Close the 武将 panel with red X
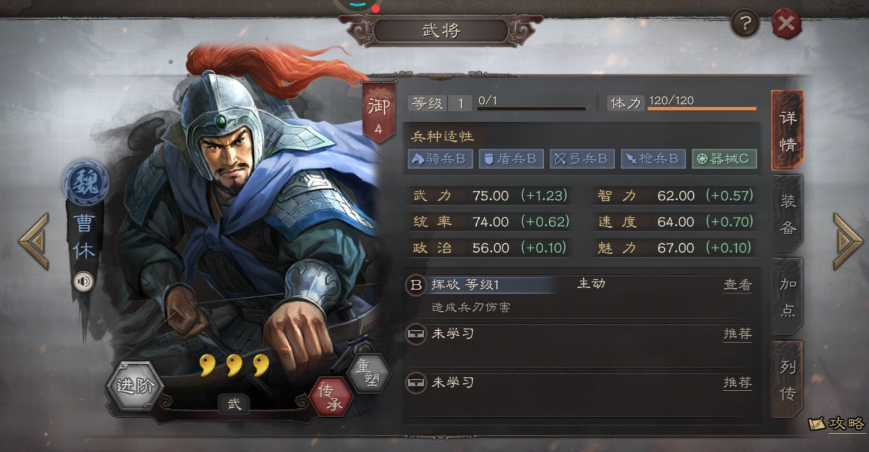869x452 pixels. [x=786, y=23]
